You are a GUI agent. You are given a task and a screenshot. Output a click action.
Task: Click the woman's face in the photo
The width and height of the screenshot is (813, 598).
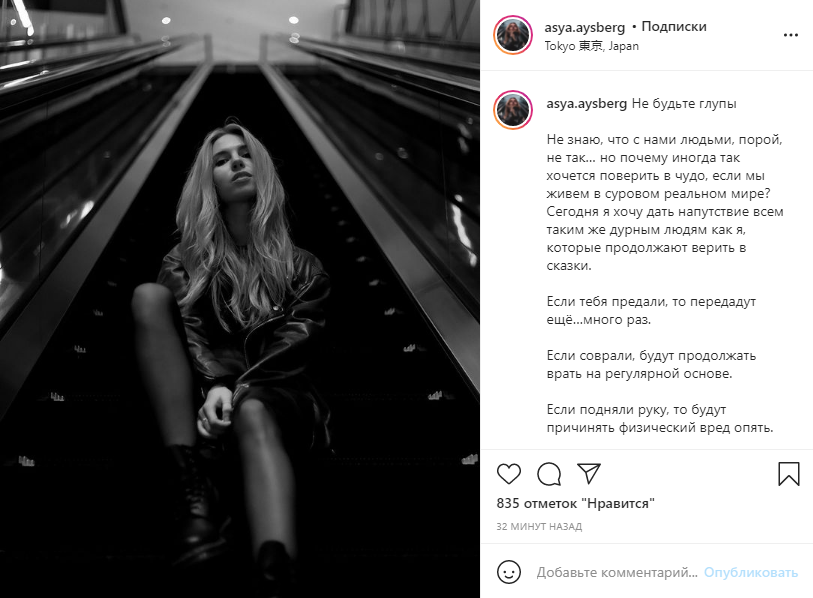(x=234, y=164)
